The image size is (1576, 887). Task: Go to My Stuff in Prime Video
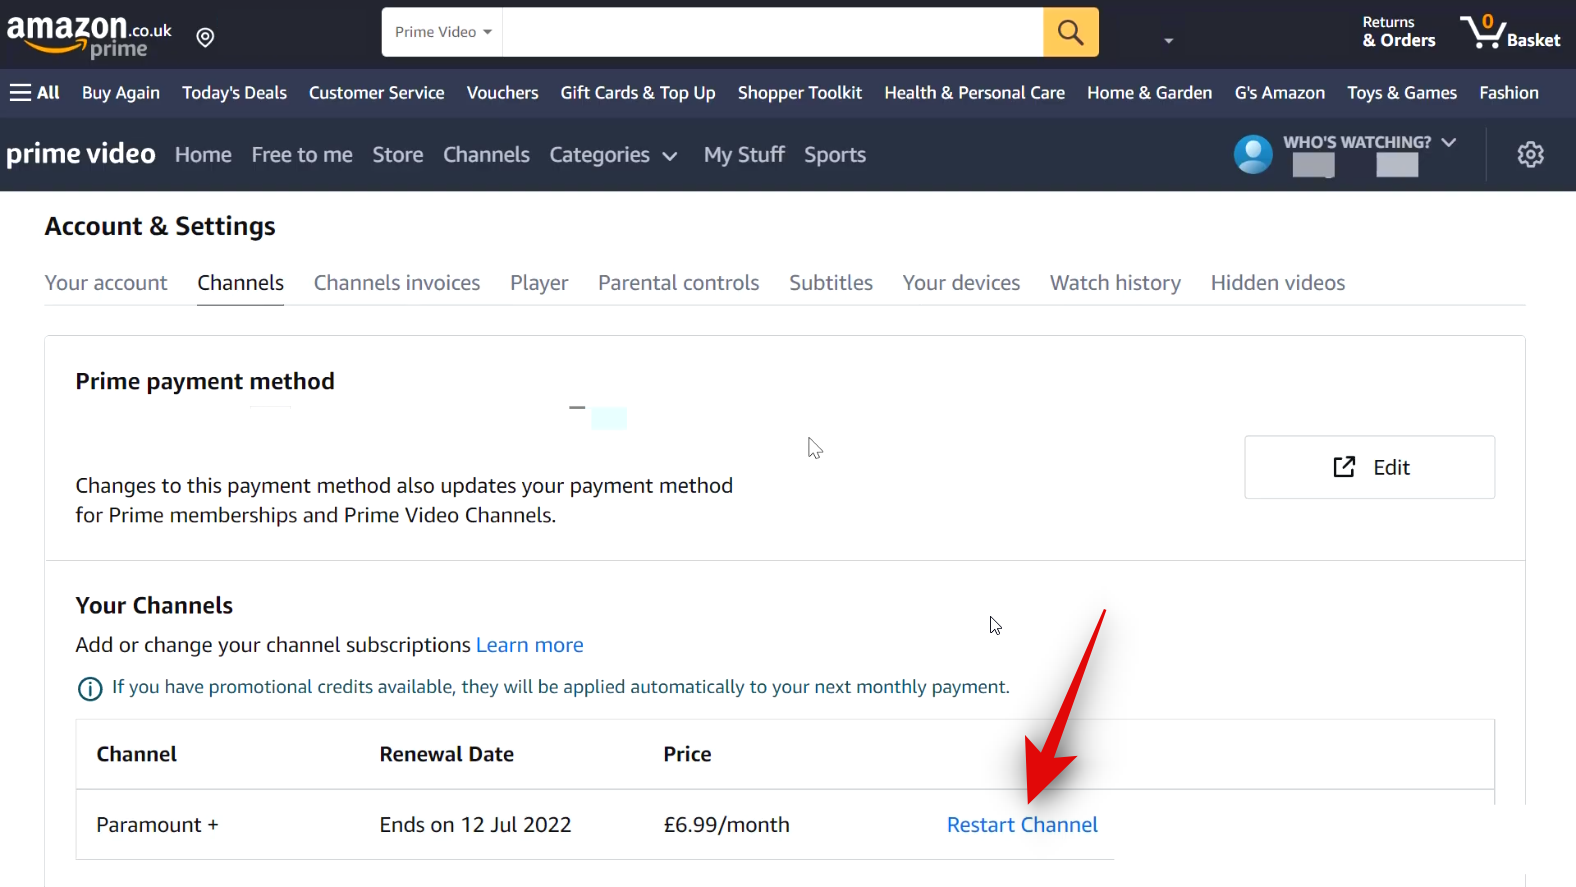pos(744,155)
